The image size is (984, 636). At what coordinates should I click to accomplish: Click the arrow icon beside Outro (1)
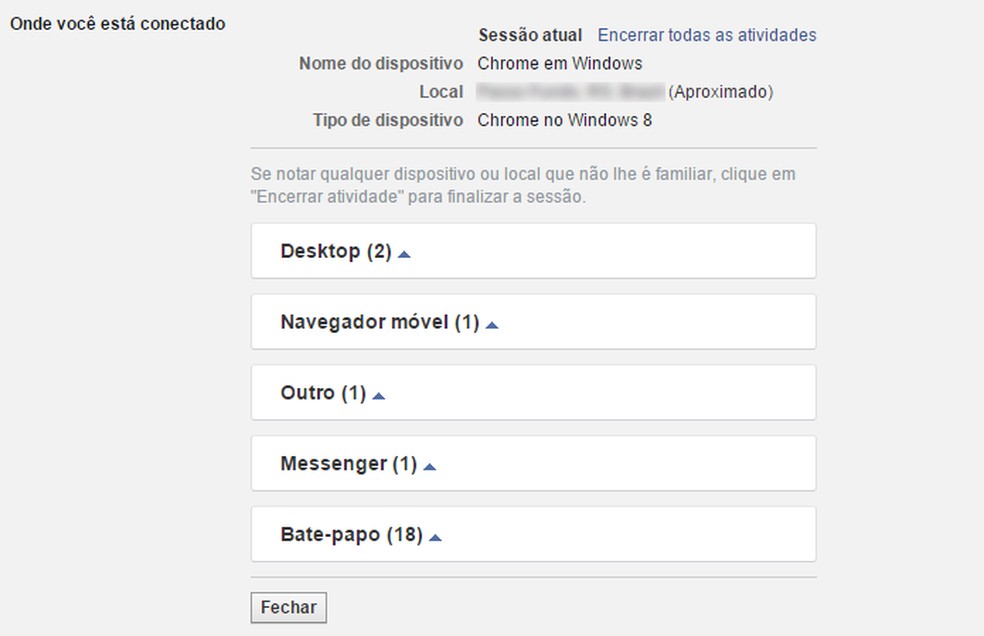[x=379, y=396]
